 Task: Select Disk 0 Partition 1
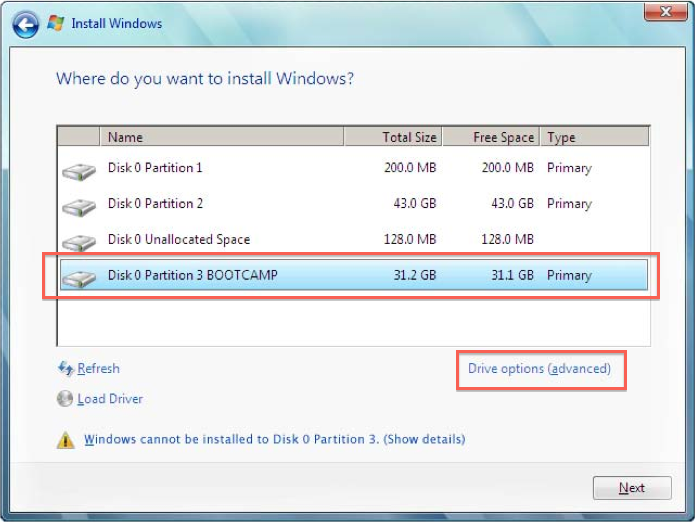[x=353, y=168]
